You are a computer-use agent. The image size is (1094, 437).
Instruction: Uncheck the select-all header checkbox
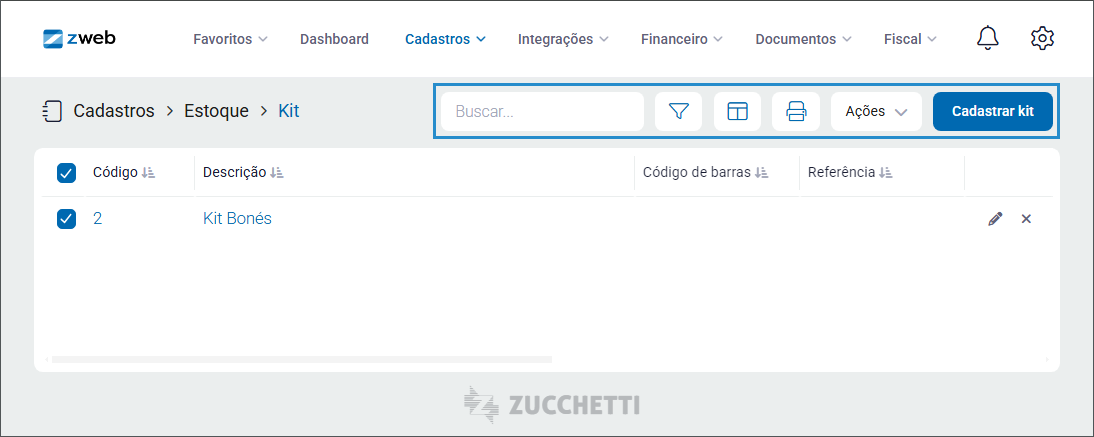click(66, 173)
